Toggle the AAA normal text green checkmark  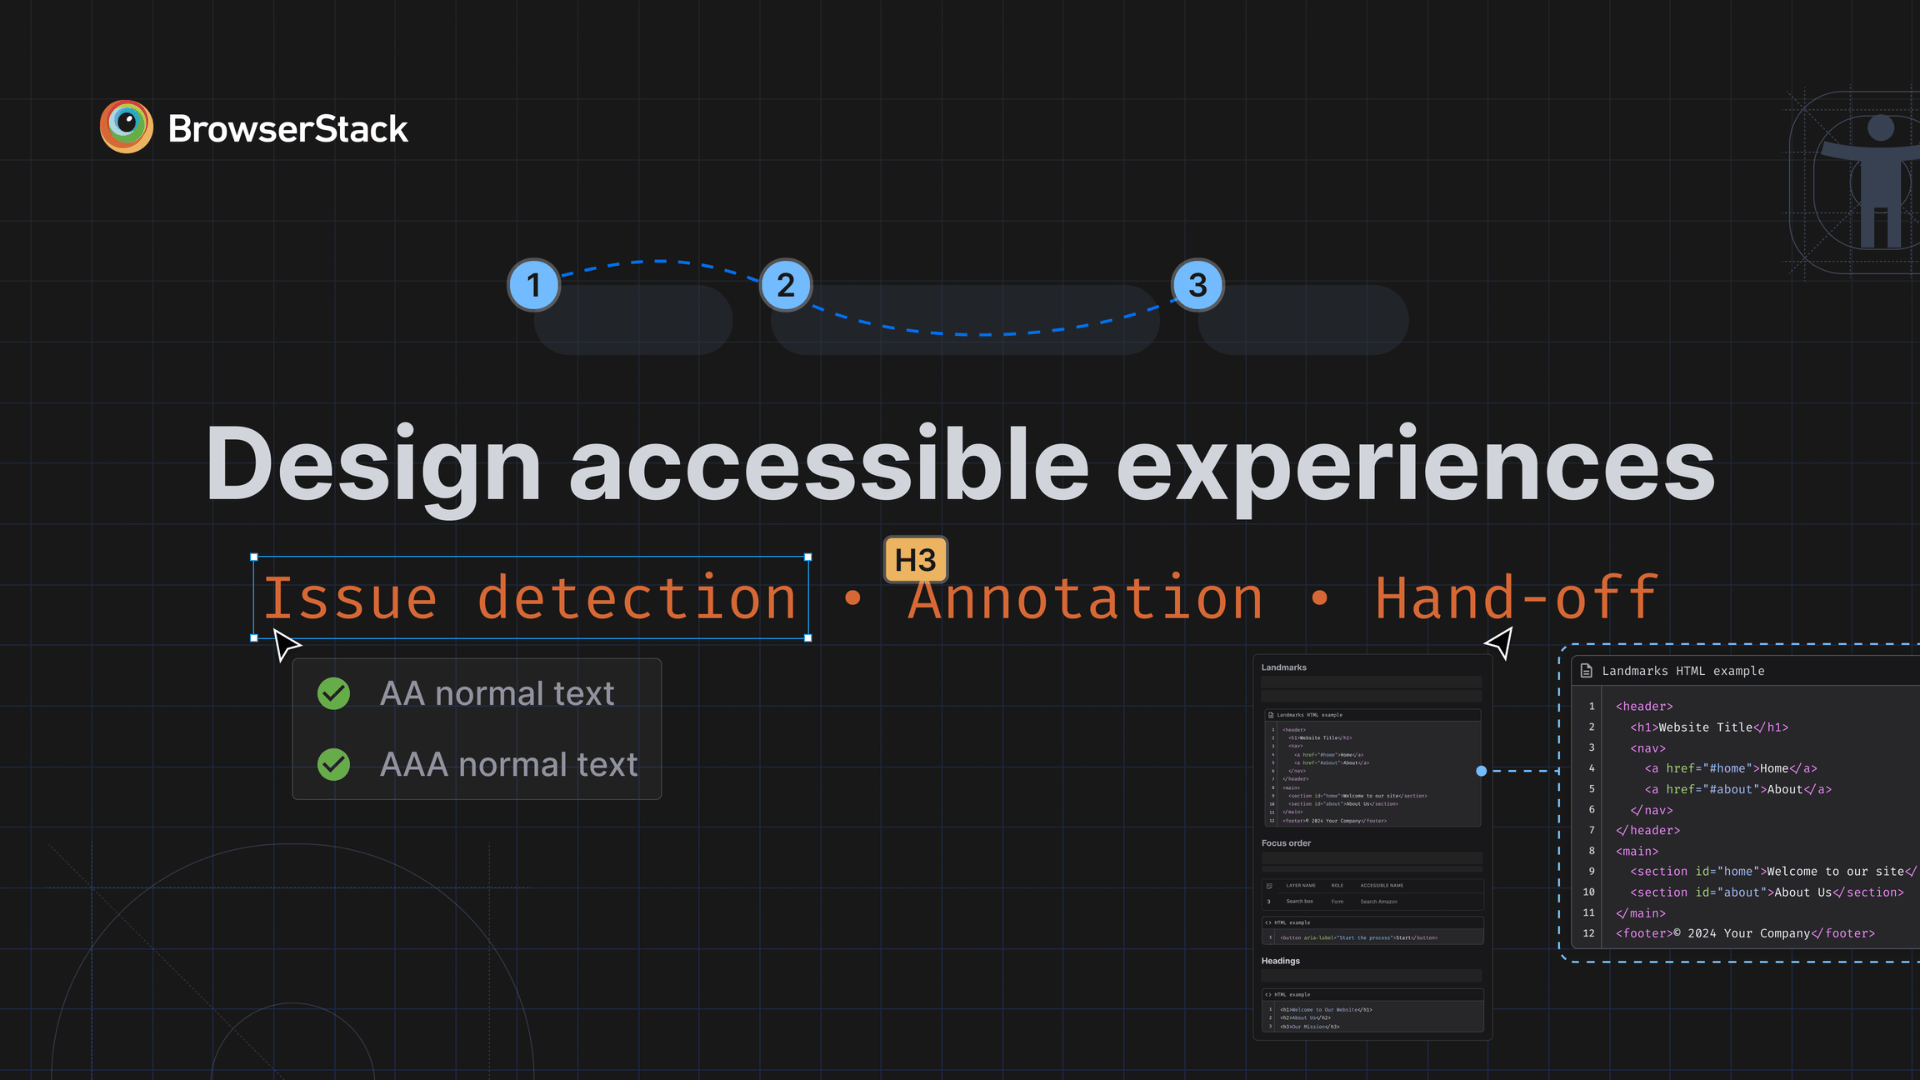pos(334,764)
